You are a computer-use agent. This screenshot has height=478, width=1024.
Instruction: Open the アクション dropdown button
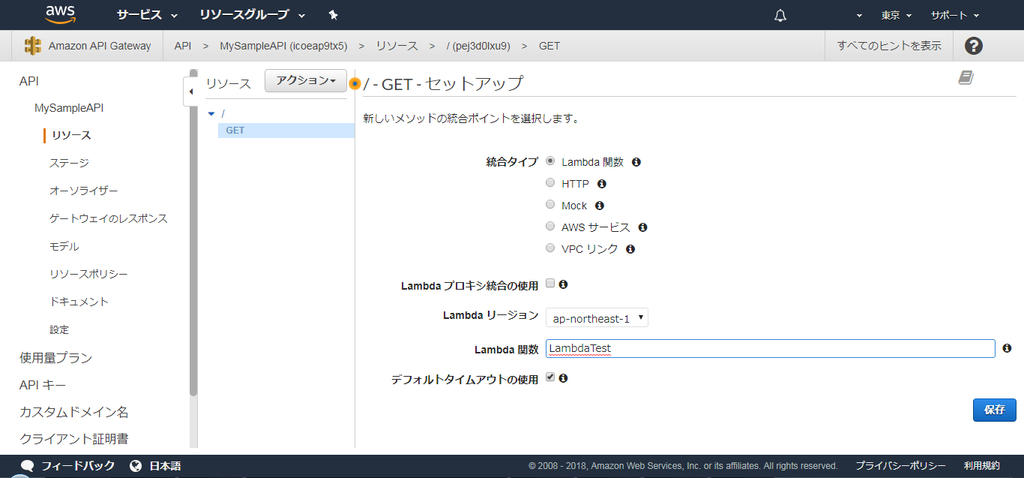(x=305, y=80)
